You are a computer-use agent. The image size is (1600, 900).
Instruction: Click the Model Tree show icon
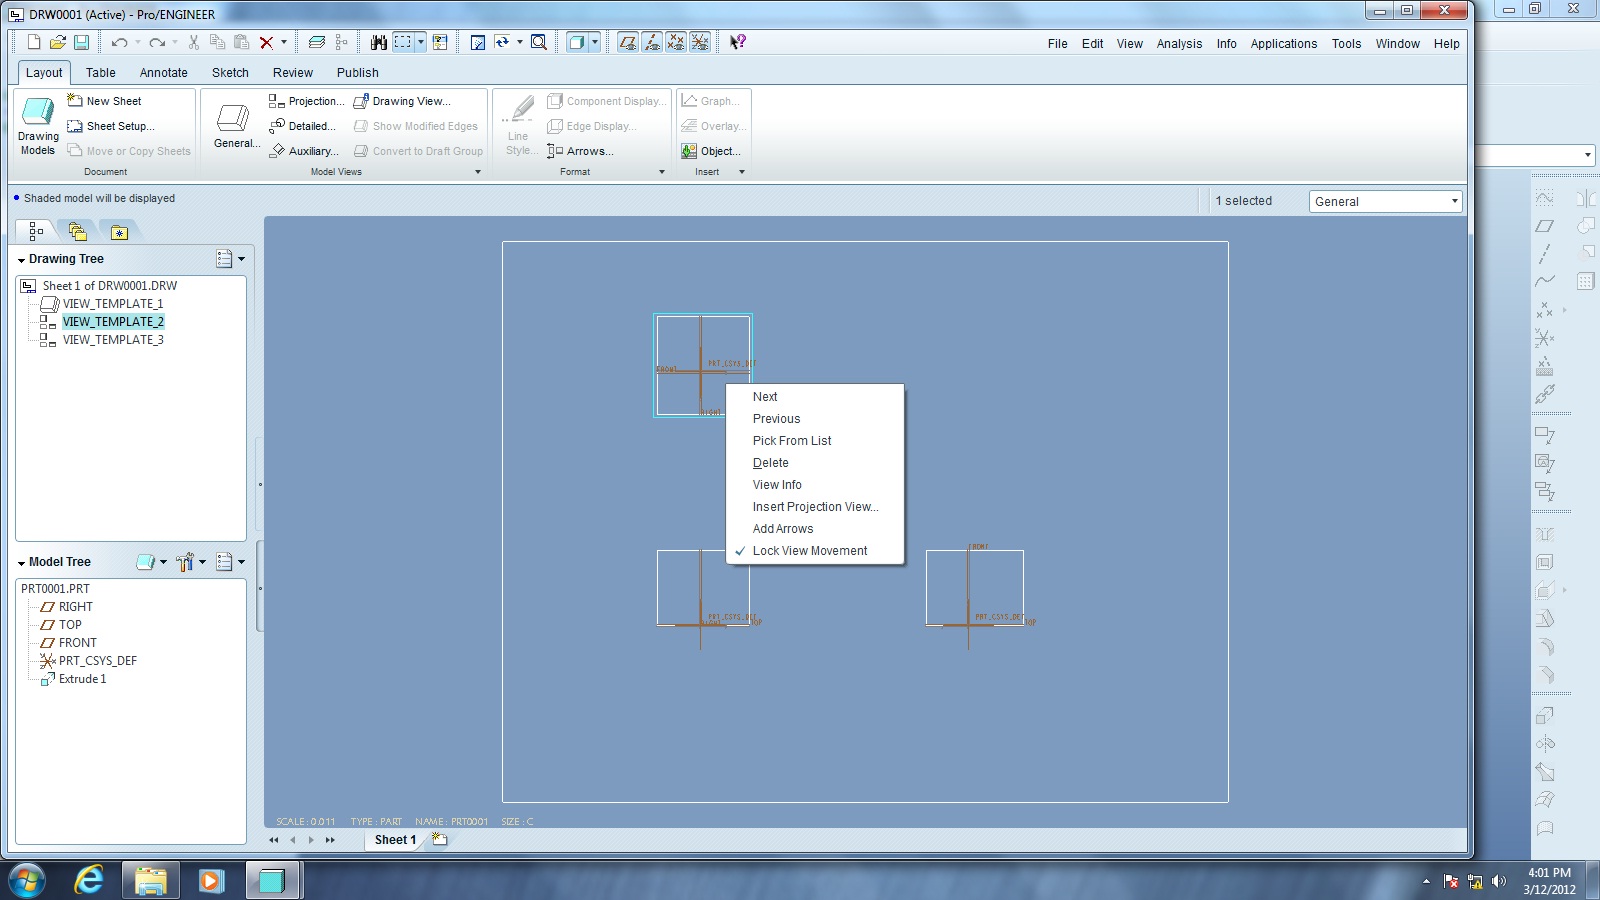[x=145, y=562]
